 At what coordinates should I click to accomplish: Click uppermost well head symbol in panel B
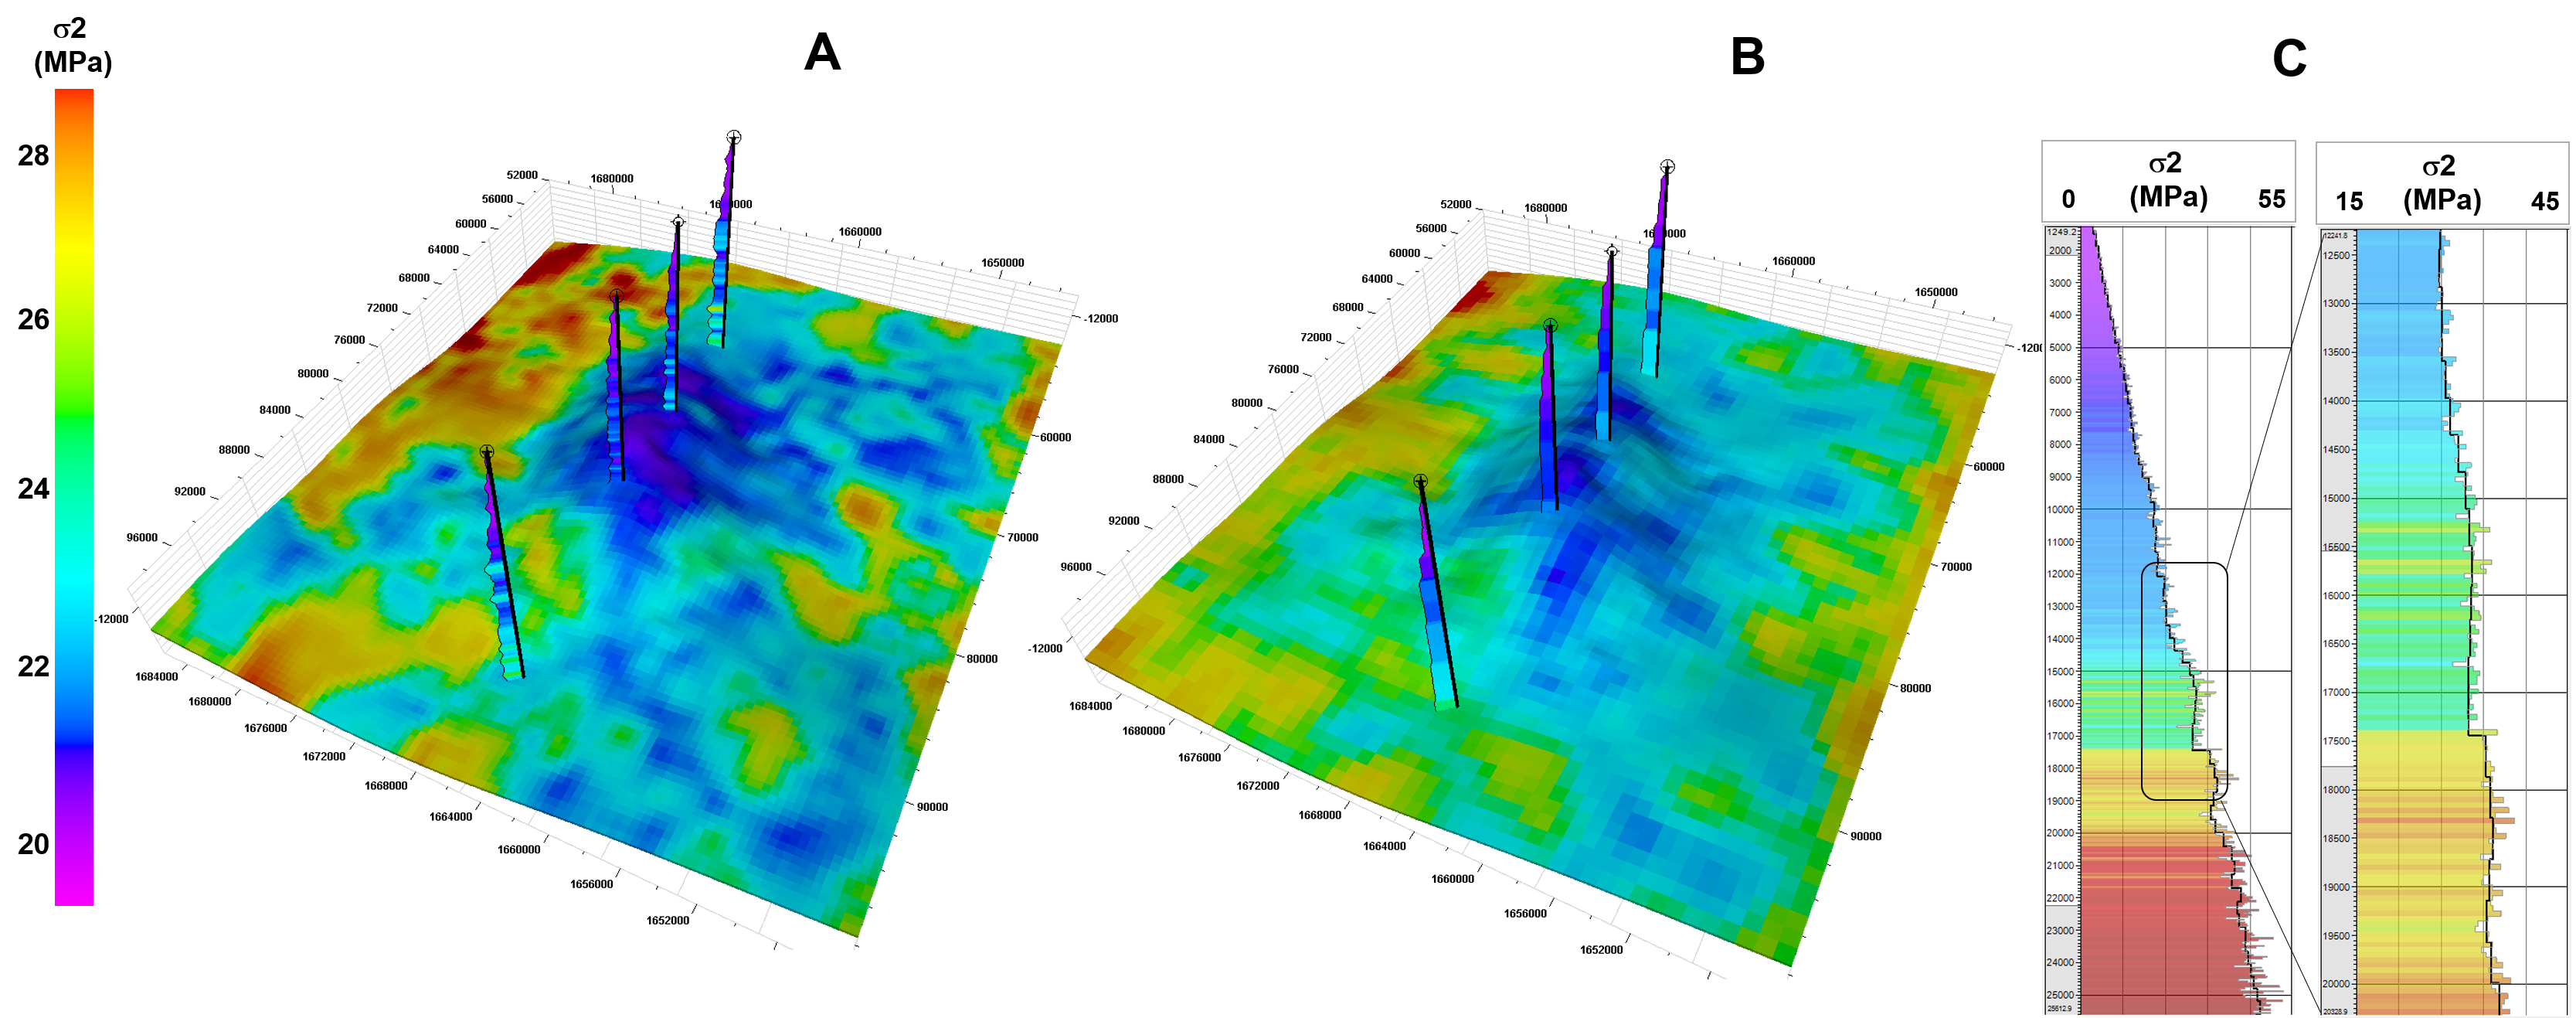[x=1667, y=166]
